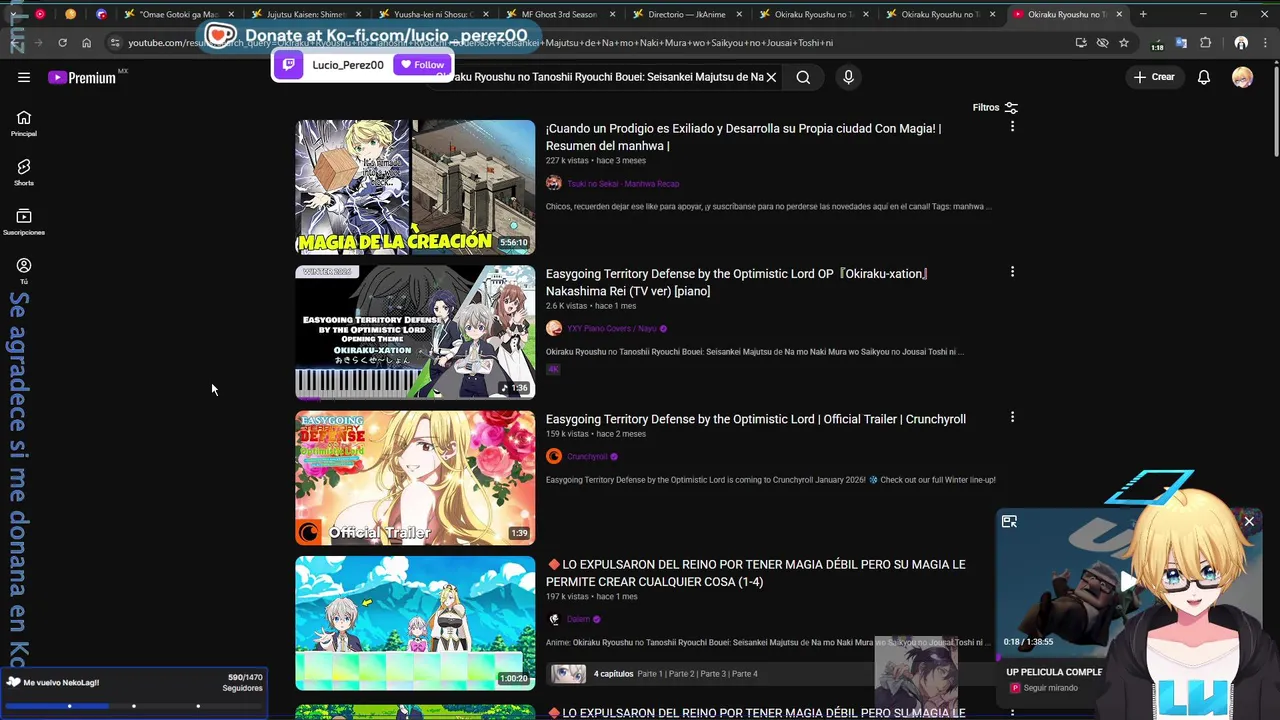Click the UP PELICULA COMPLE miniplayer title
The image size is (1280, 720).
(x=1054, y=672)
